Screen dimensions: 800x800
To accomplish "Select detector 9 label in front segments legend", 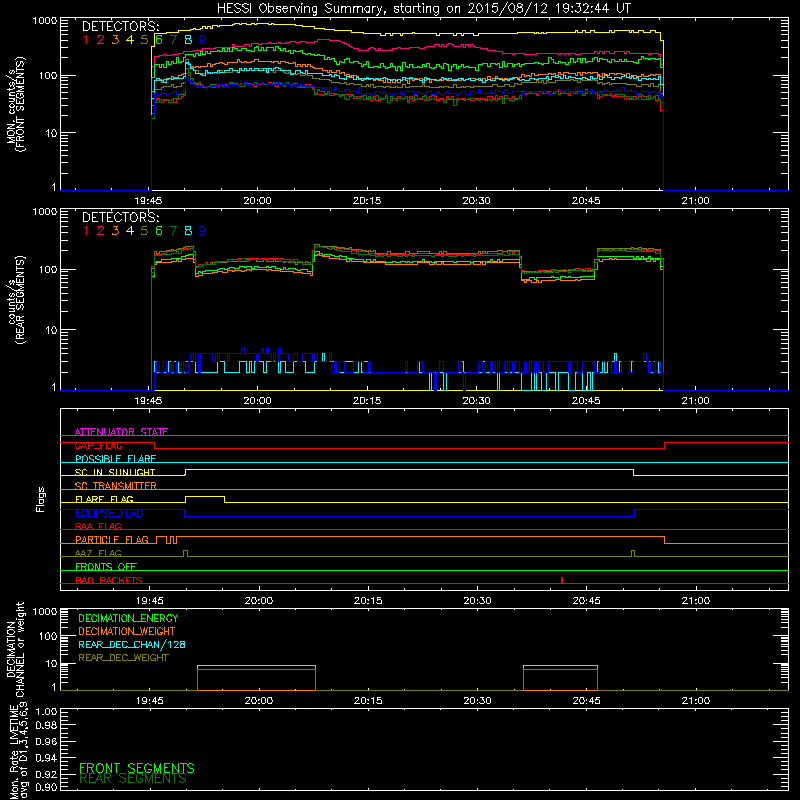I will click(203, 39).
